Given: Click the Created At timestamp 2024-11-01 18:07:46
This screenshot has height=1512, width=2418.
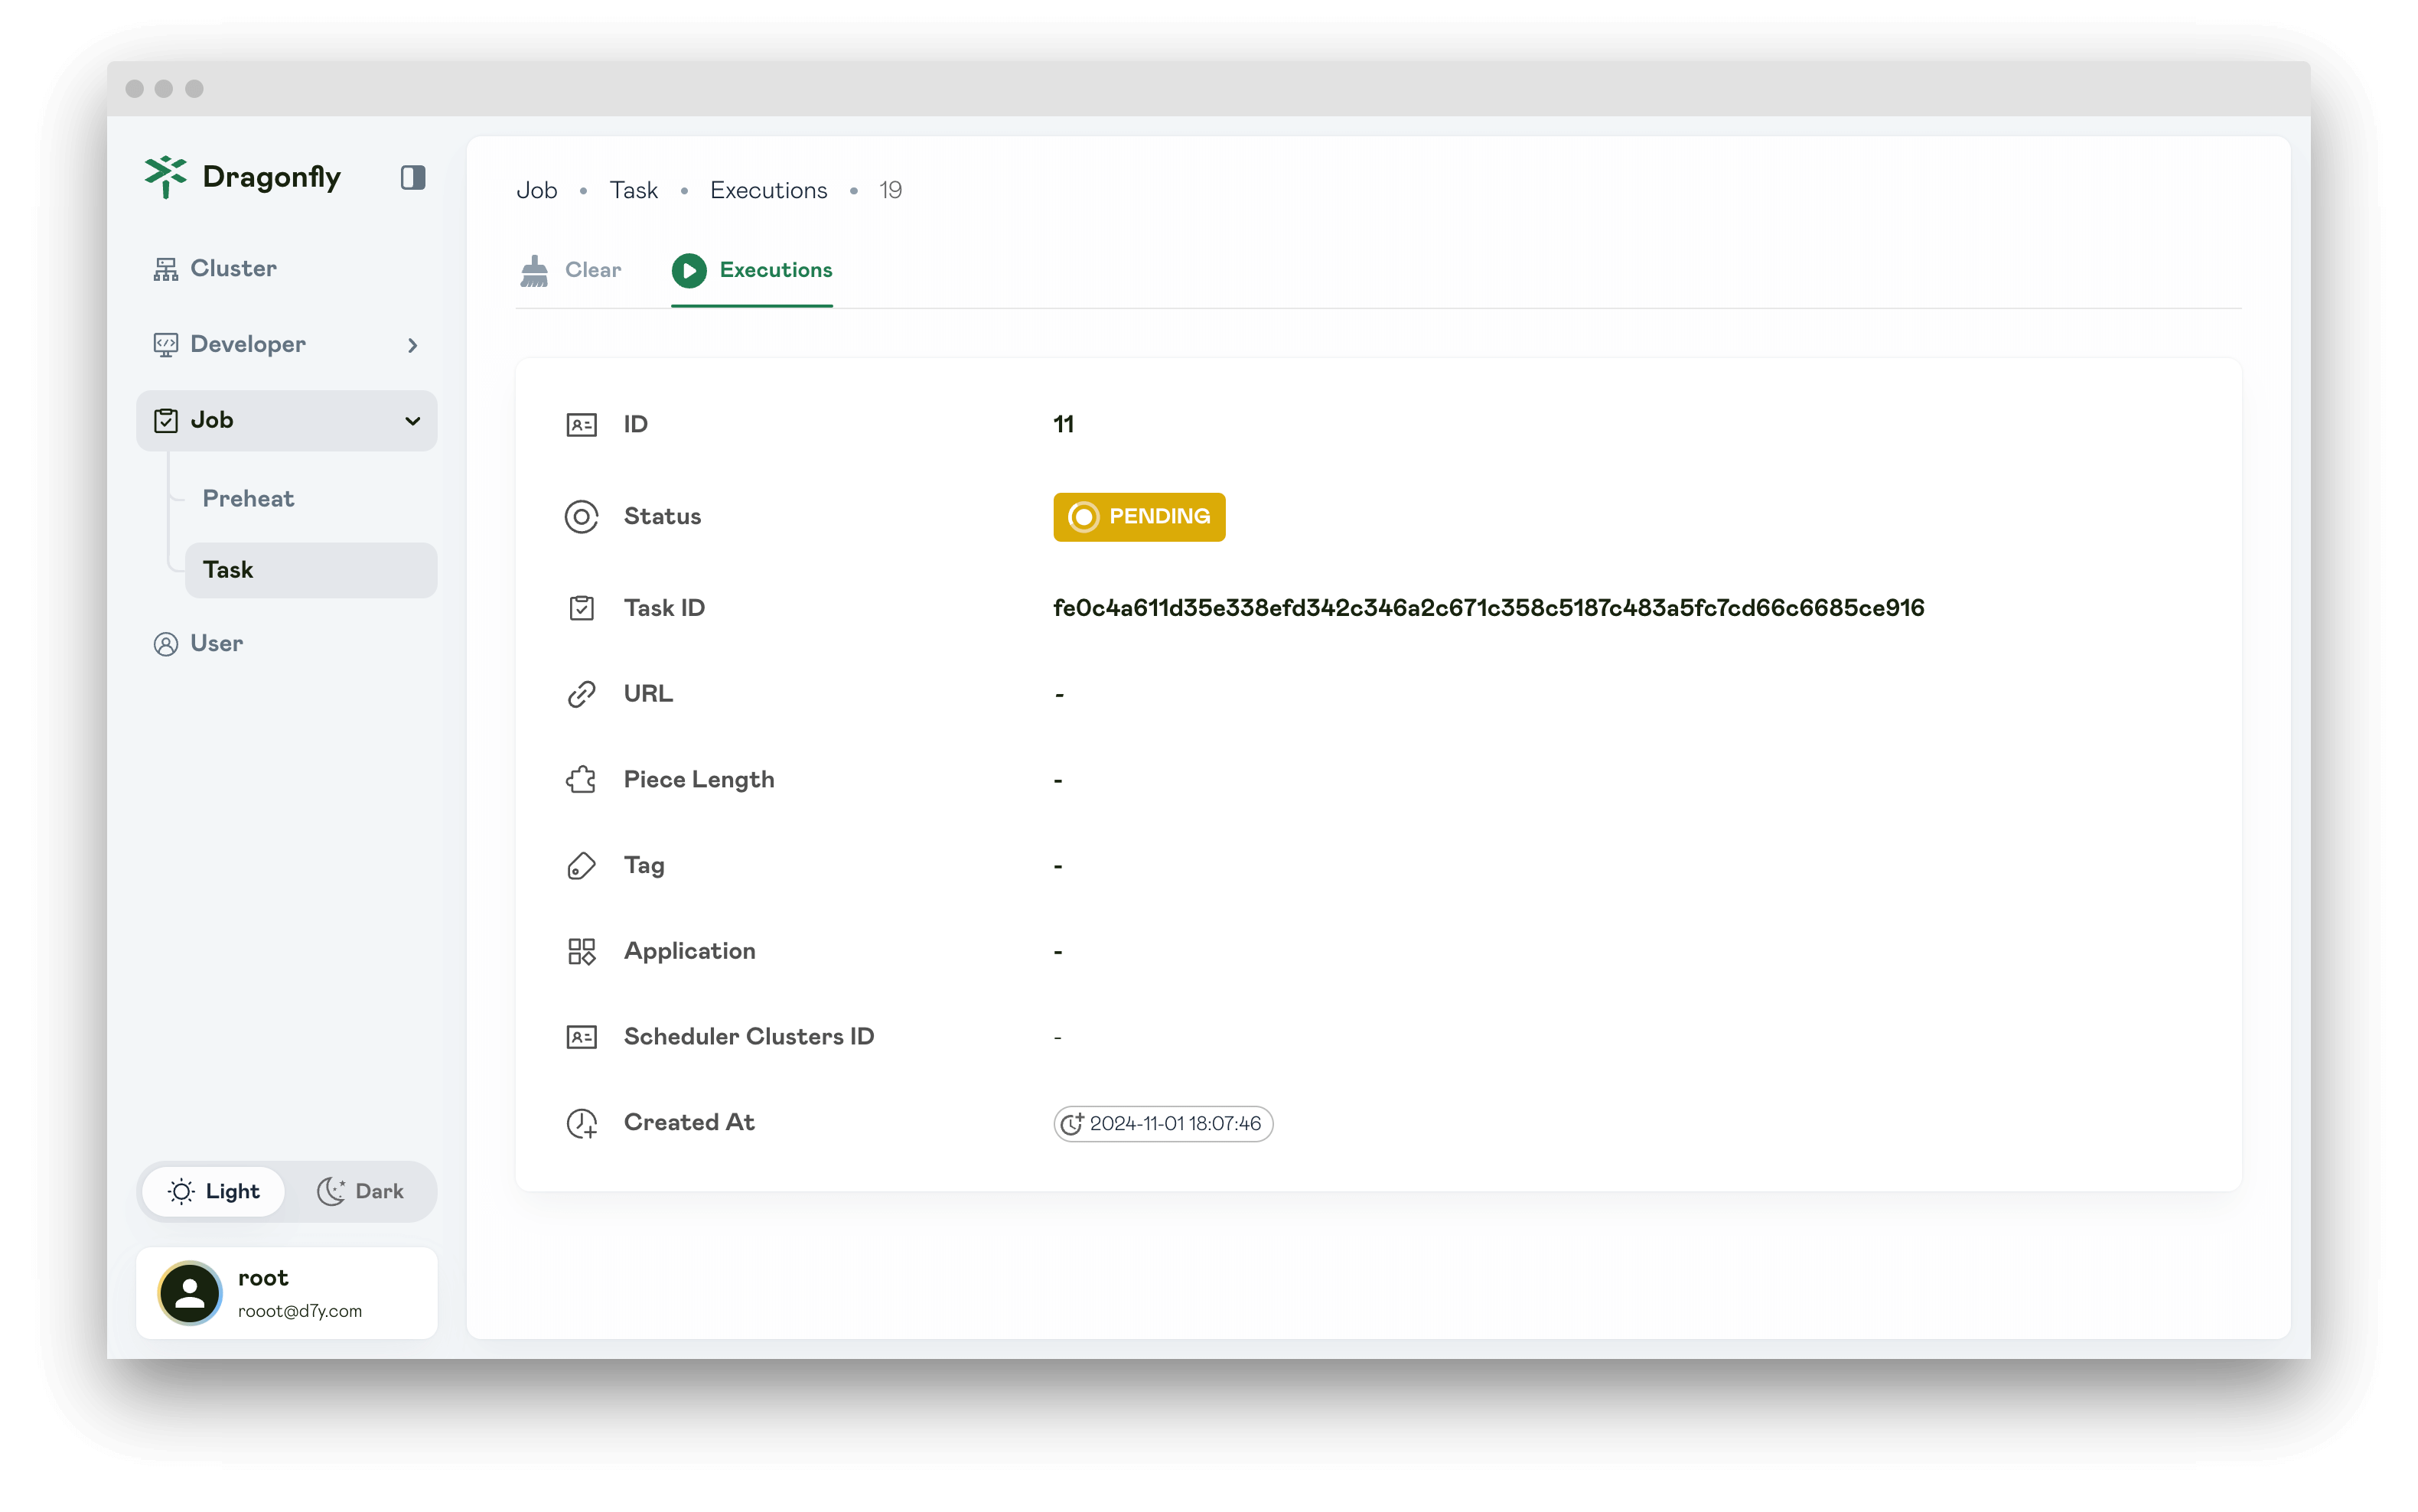Looking at the screenshot, I should (x=1163, y=1124).
